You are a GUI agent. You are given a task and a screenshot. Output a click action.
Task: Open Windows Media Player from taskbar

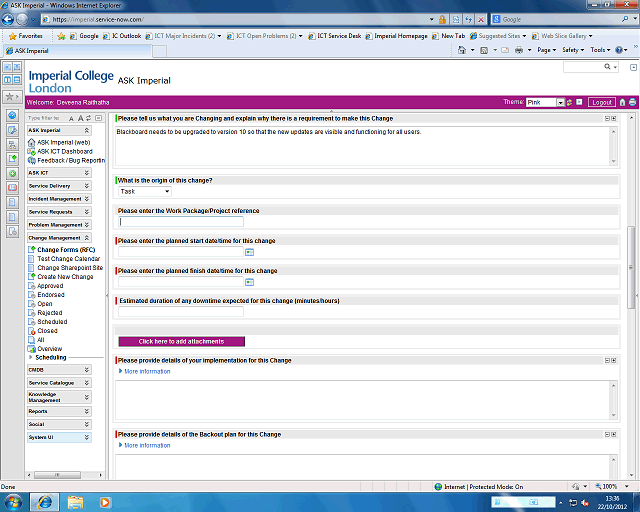tap(107, 500)
